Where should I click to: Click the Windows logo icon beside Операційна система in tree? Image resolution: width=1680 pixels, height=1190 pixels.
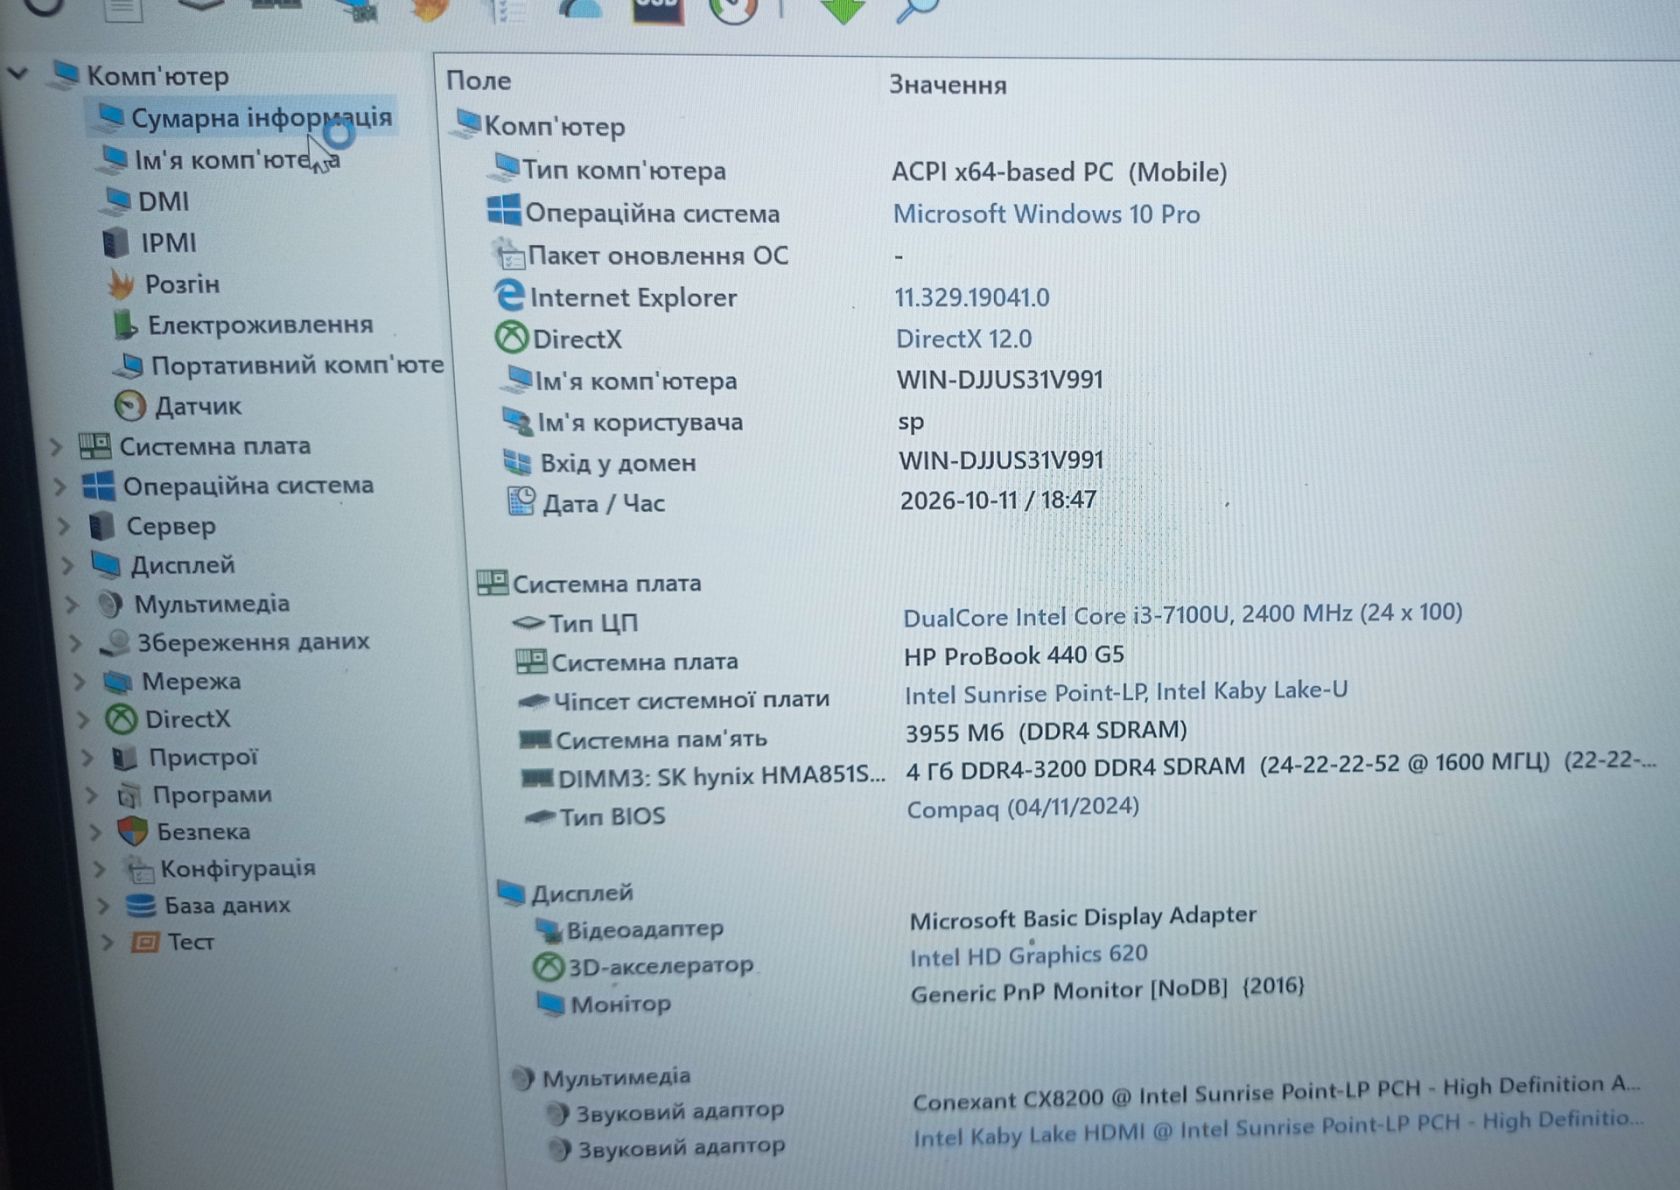point(98,486)
